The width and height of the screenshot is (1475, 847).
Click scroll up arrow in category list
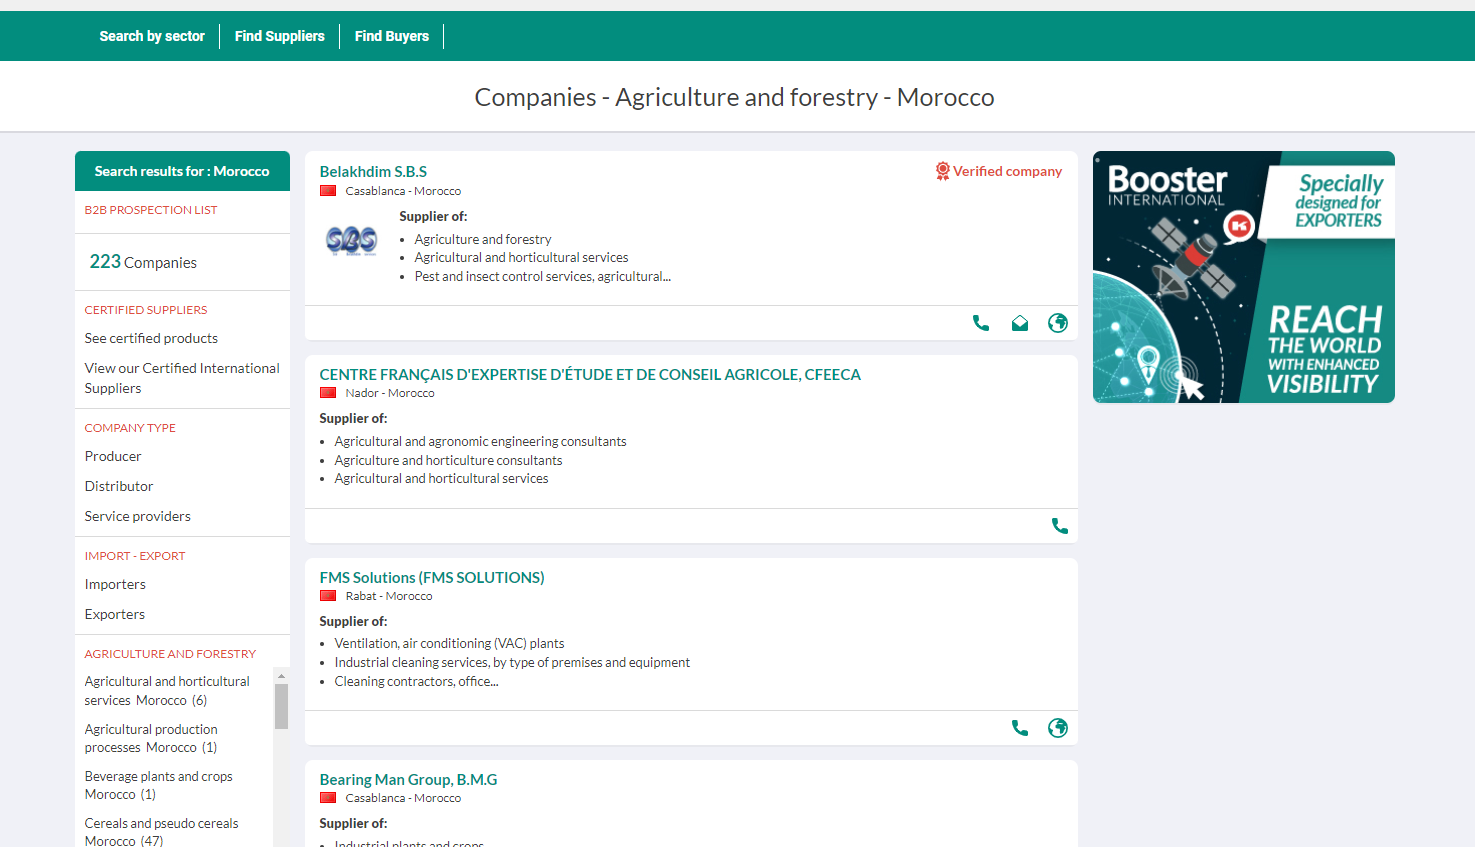point(281,676)
